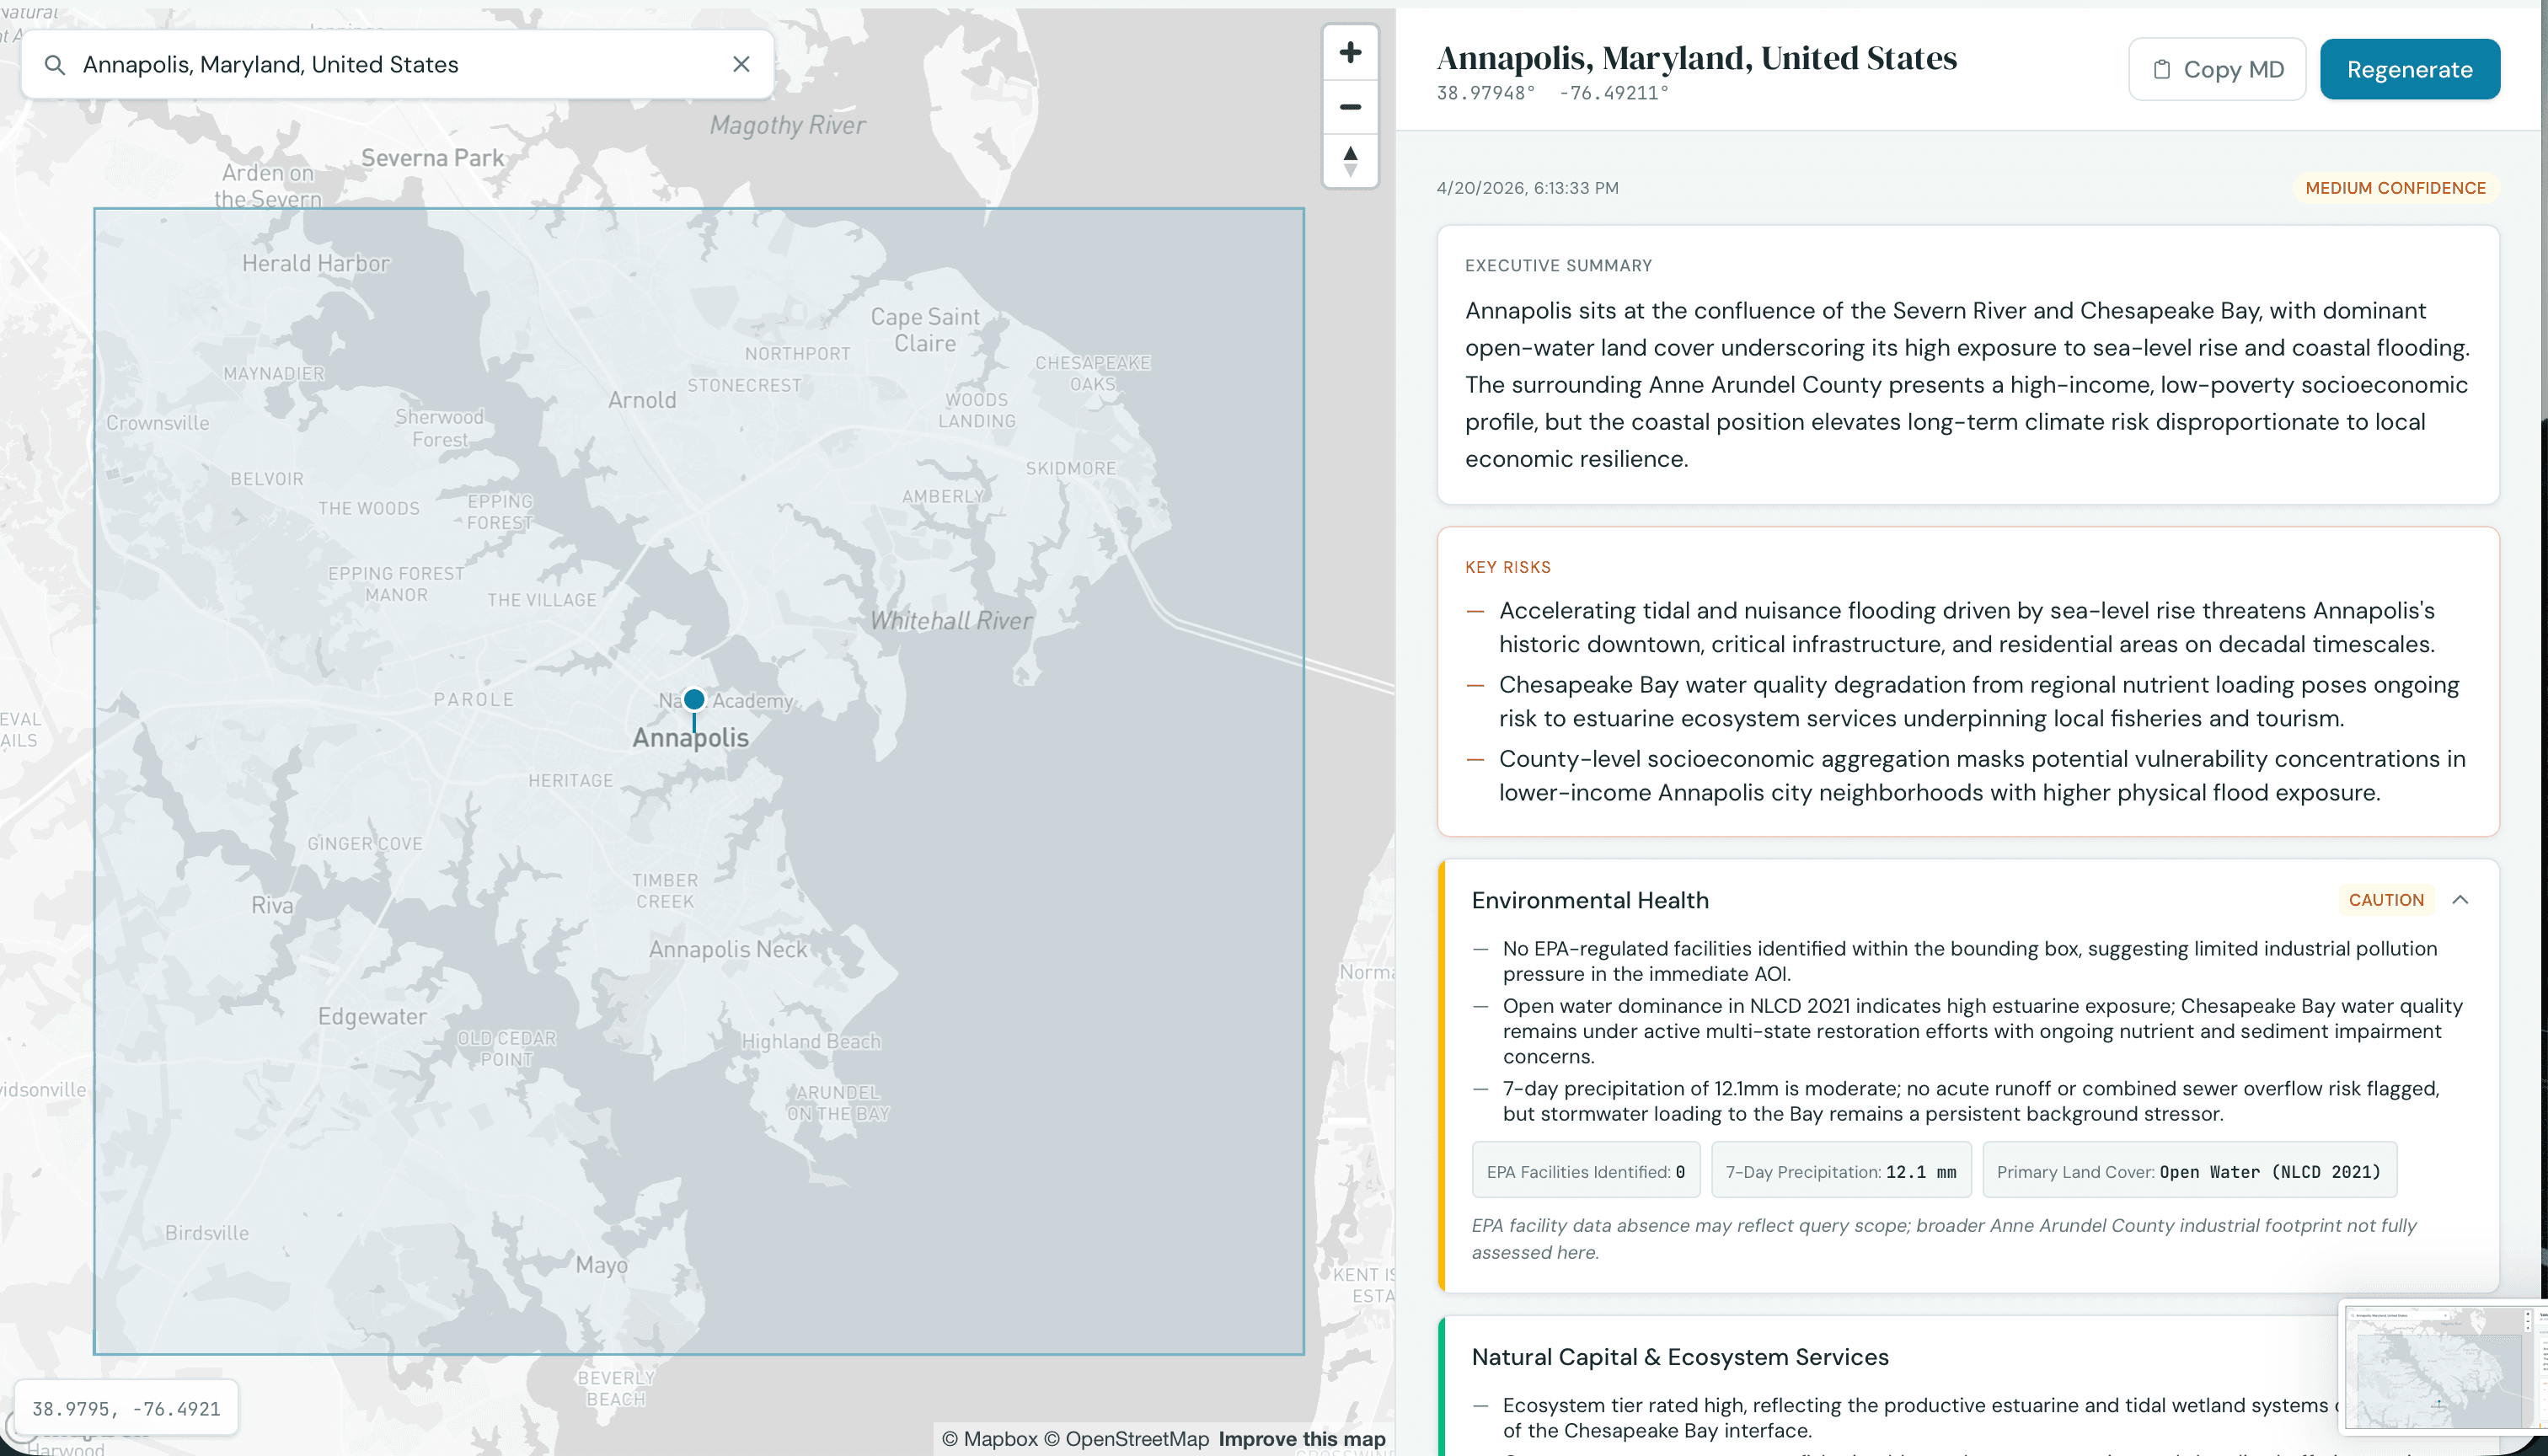Zoom out on the map
Viewport: 2548px width, 1456px height.
[1350, 106]
